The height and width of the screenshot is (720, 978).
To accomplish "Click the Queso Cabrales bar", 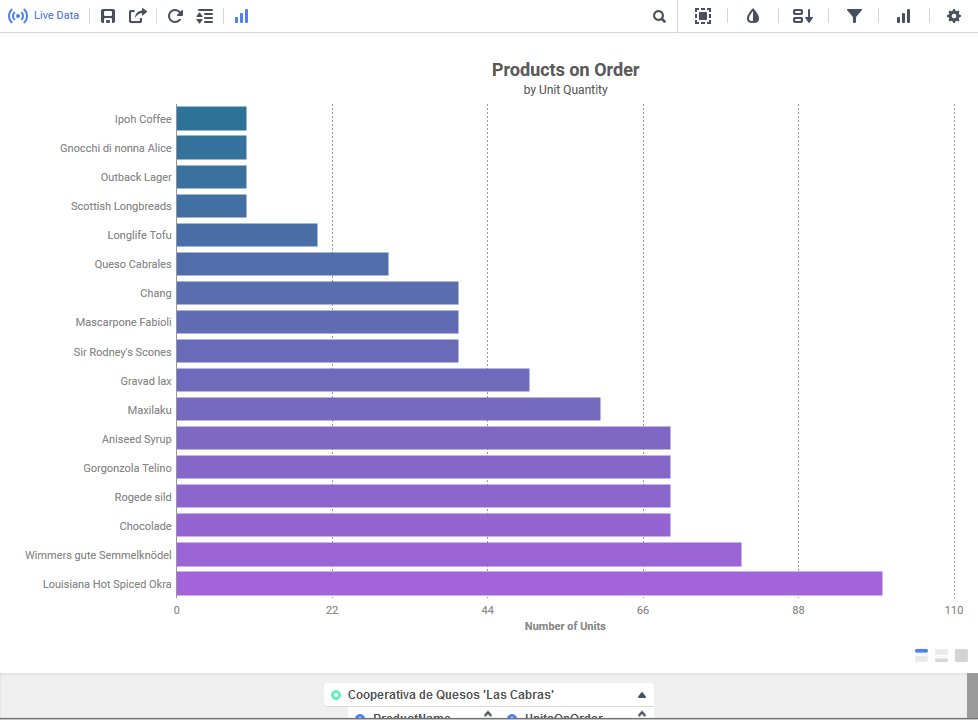I will click(282, 264).
